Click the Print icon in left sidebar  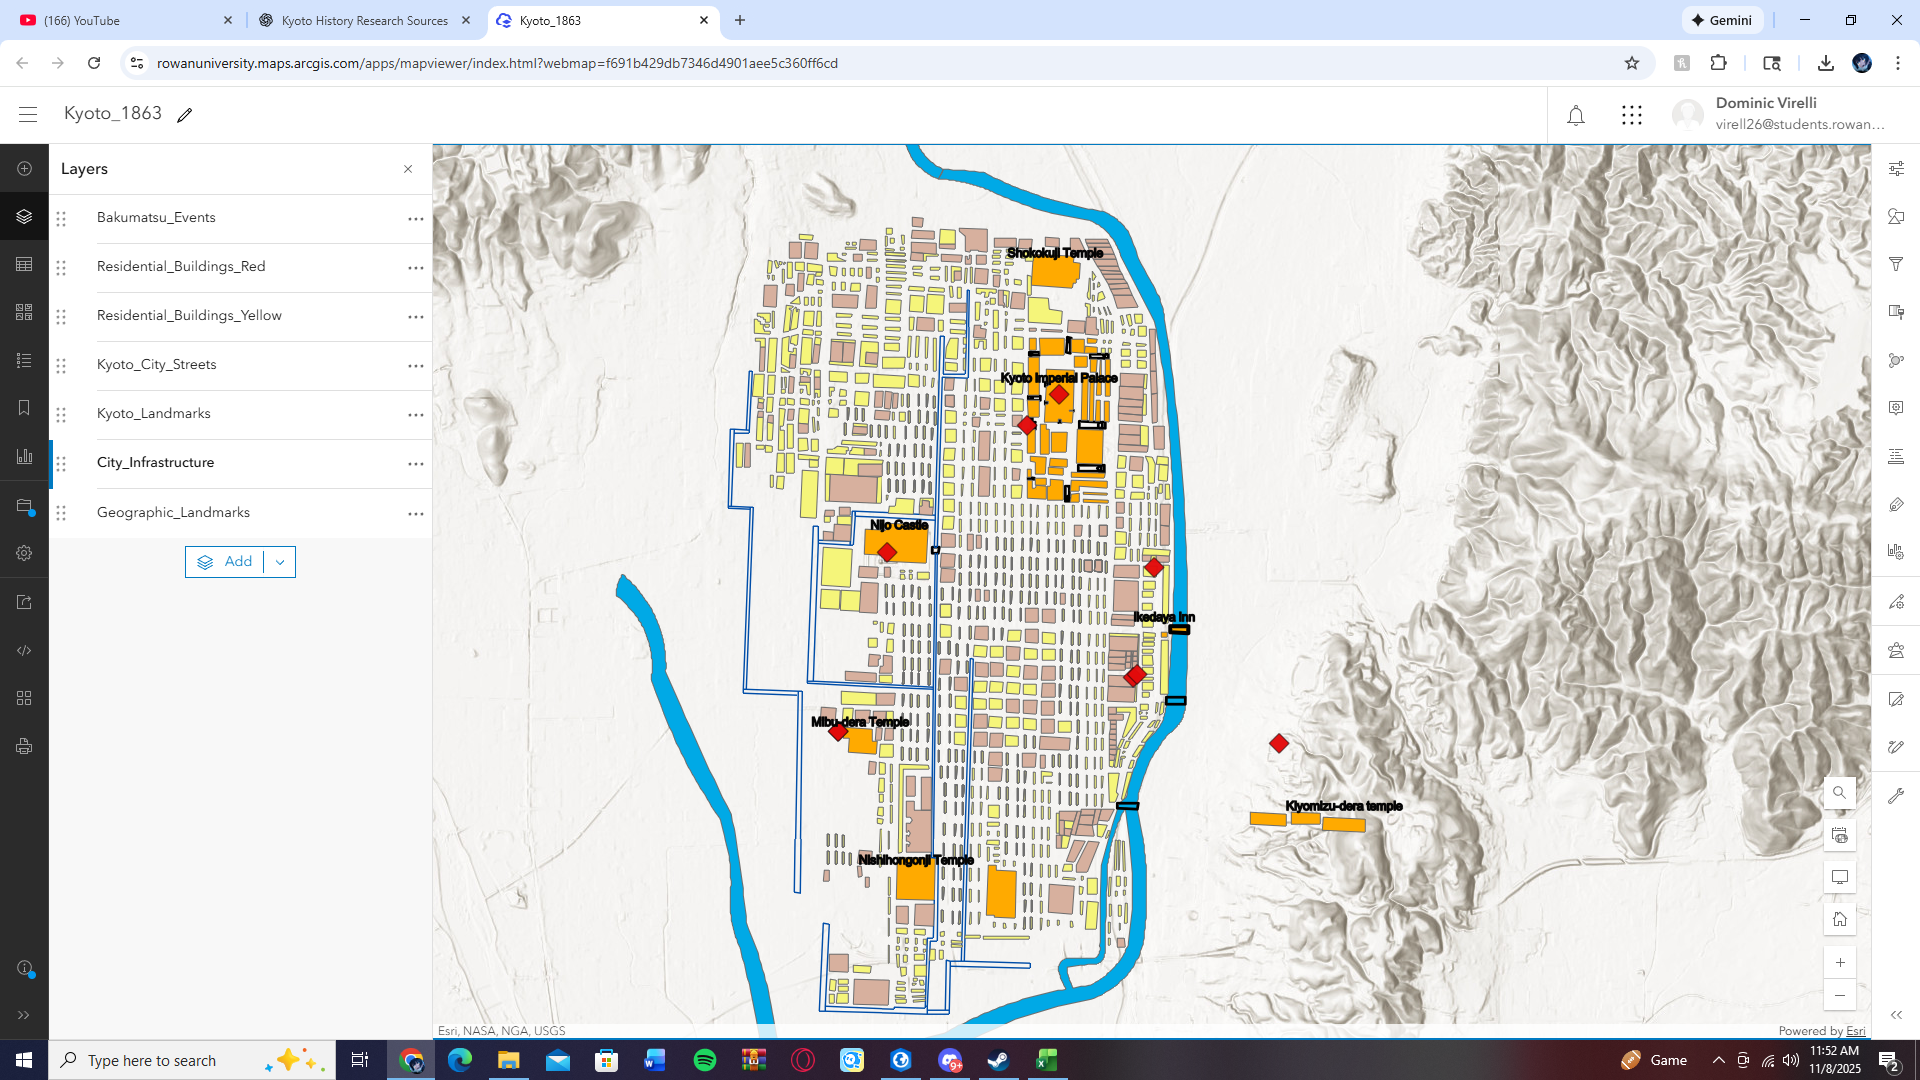[24, 746]
